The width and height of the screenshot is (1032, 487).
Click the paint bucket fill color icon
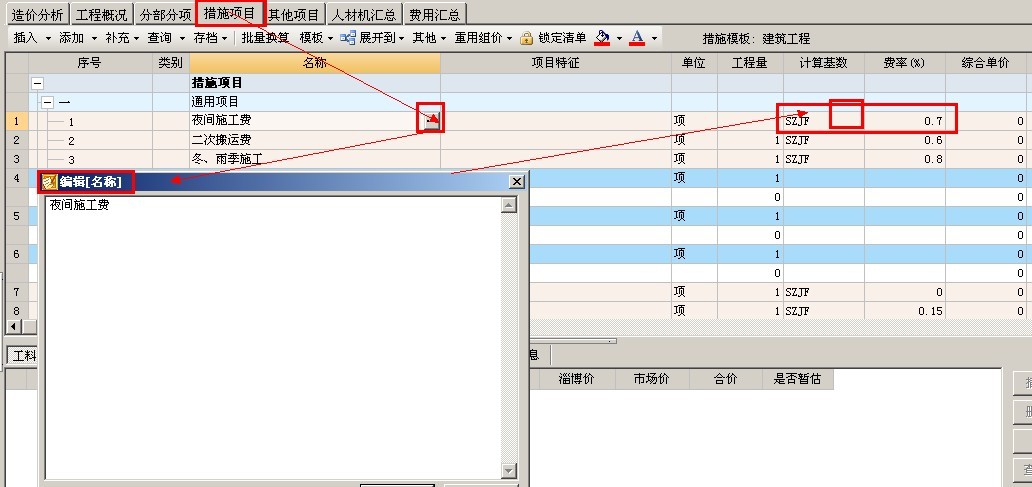(x=602, y=38)
